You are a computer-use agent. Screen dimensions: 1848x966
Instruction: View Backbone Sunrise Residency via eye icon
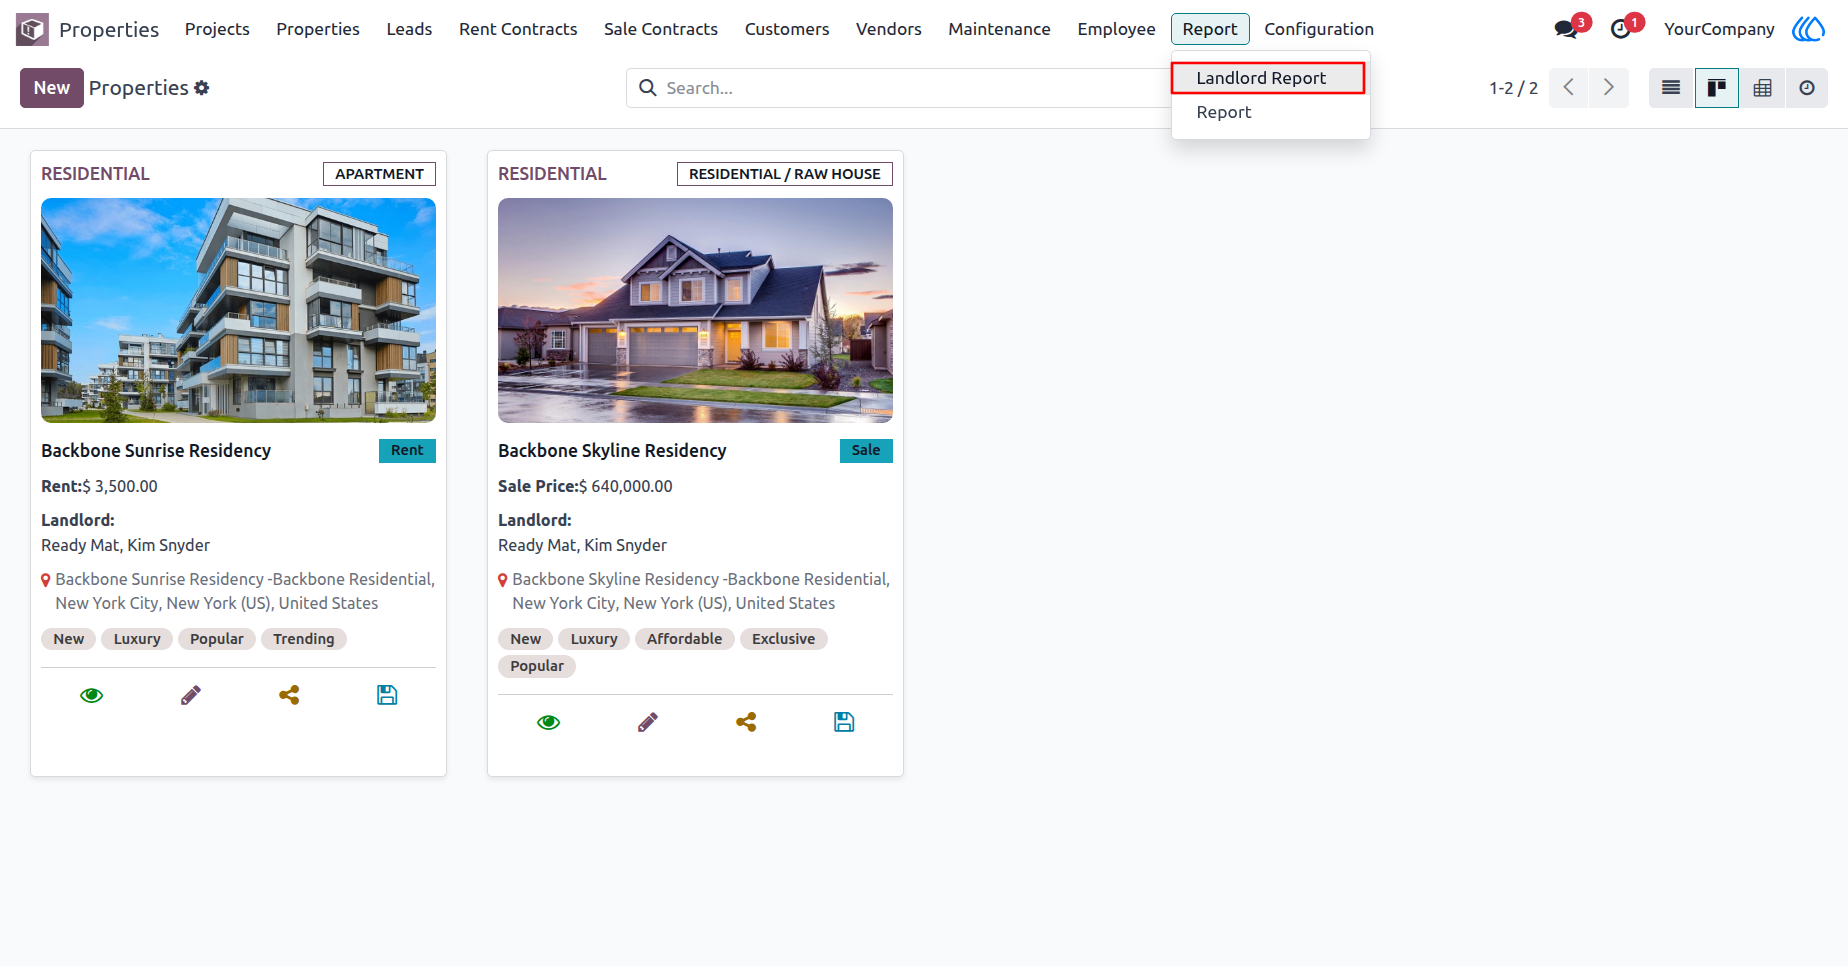tap(92, 695)
